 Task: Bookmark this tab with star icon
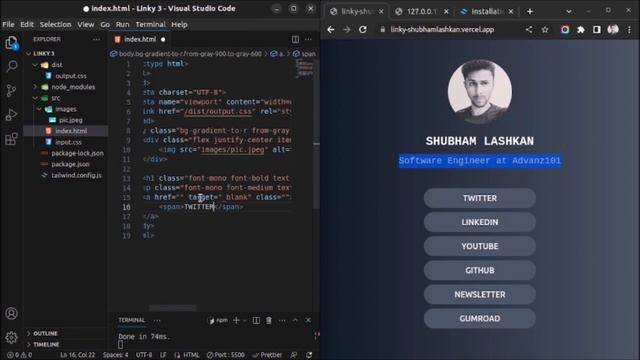[x=545, y=29]
